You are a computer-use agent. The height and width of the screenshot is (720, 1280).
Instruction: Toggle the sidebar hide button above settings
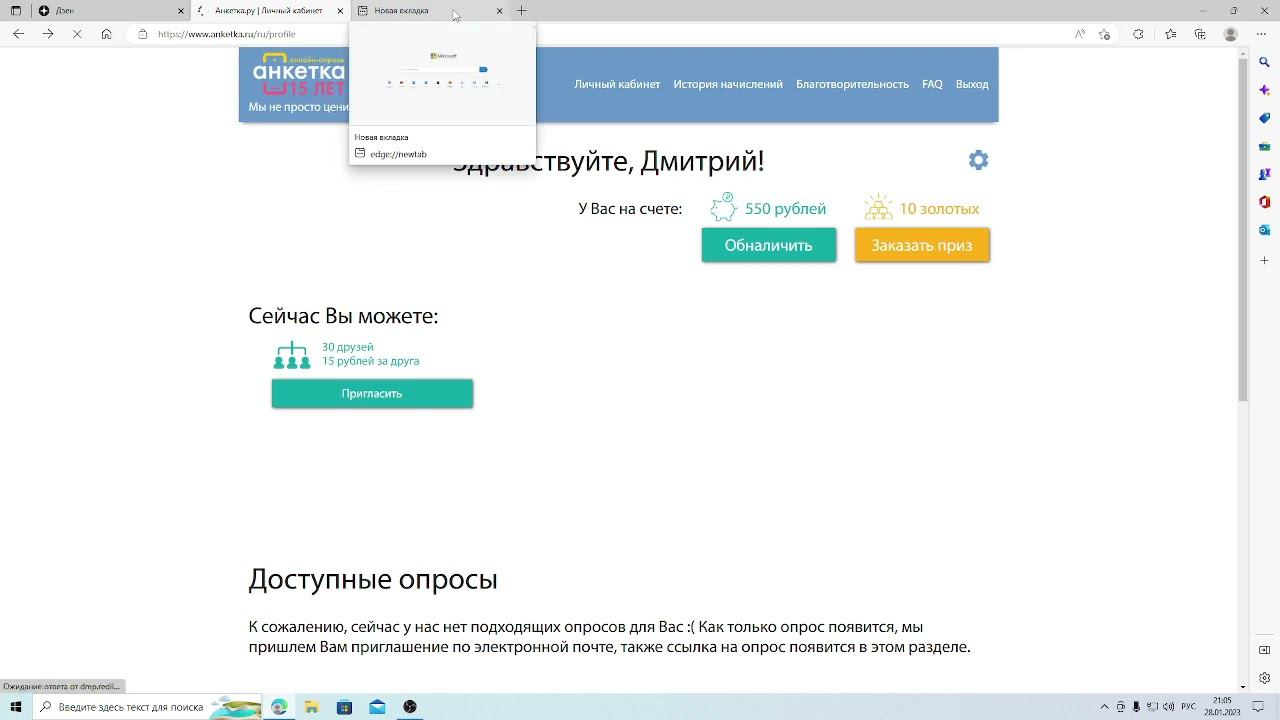(x=1264, y=650)
